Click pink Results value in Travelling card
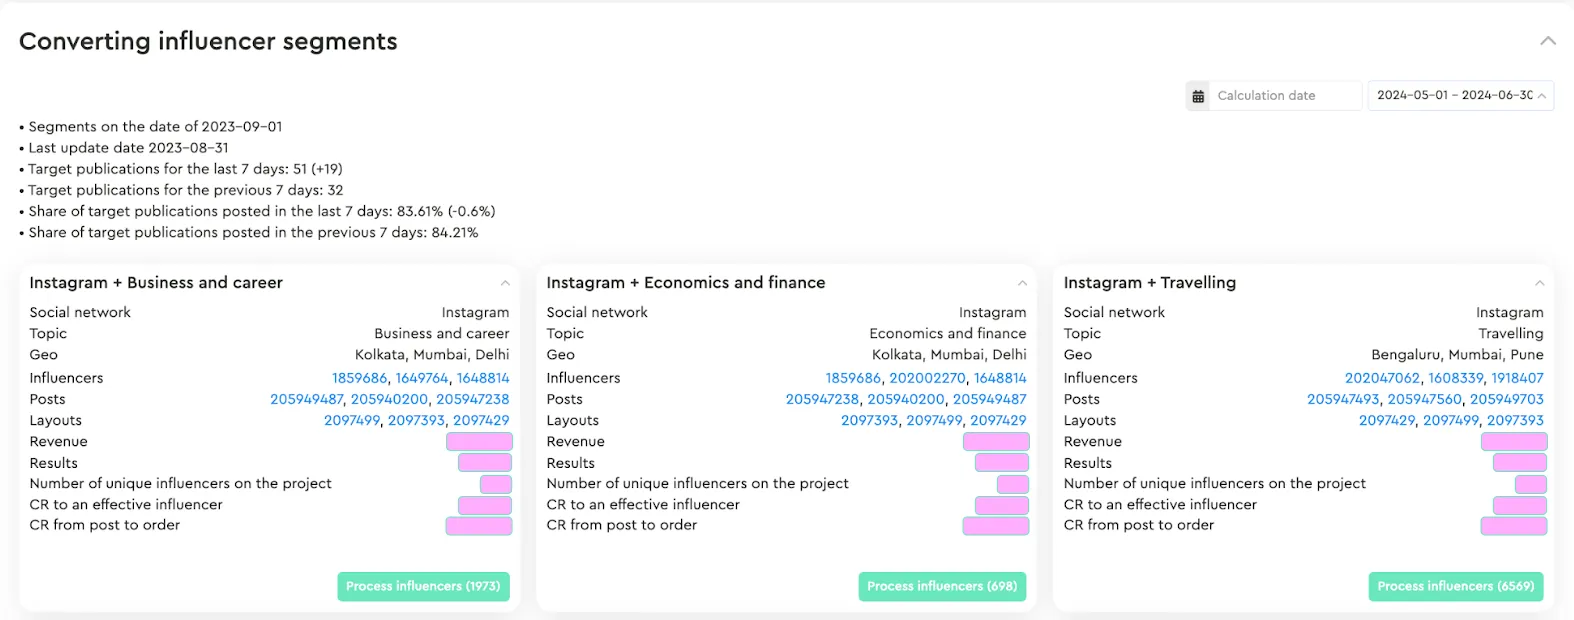The width and height of the screenshot is (1574, 620). pos(1519,463)
